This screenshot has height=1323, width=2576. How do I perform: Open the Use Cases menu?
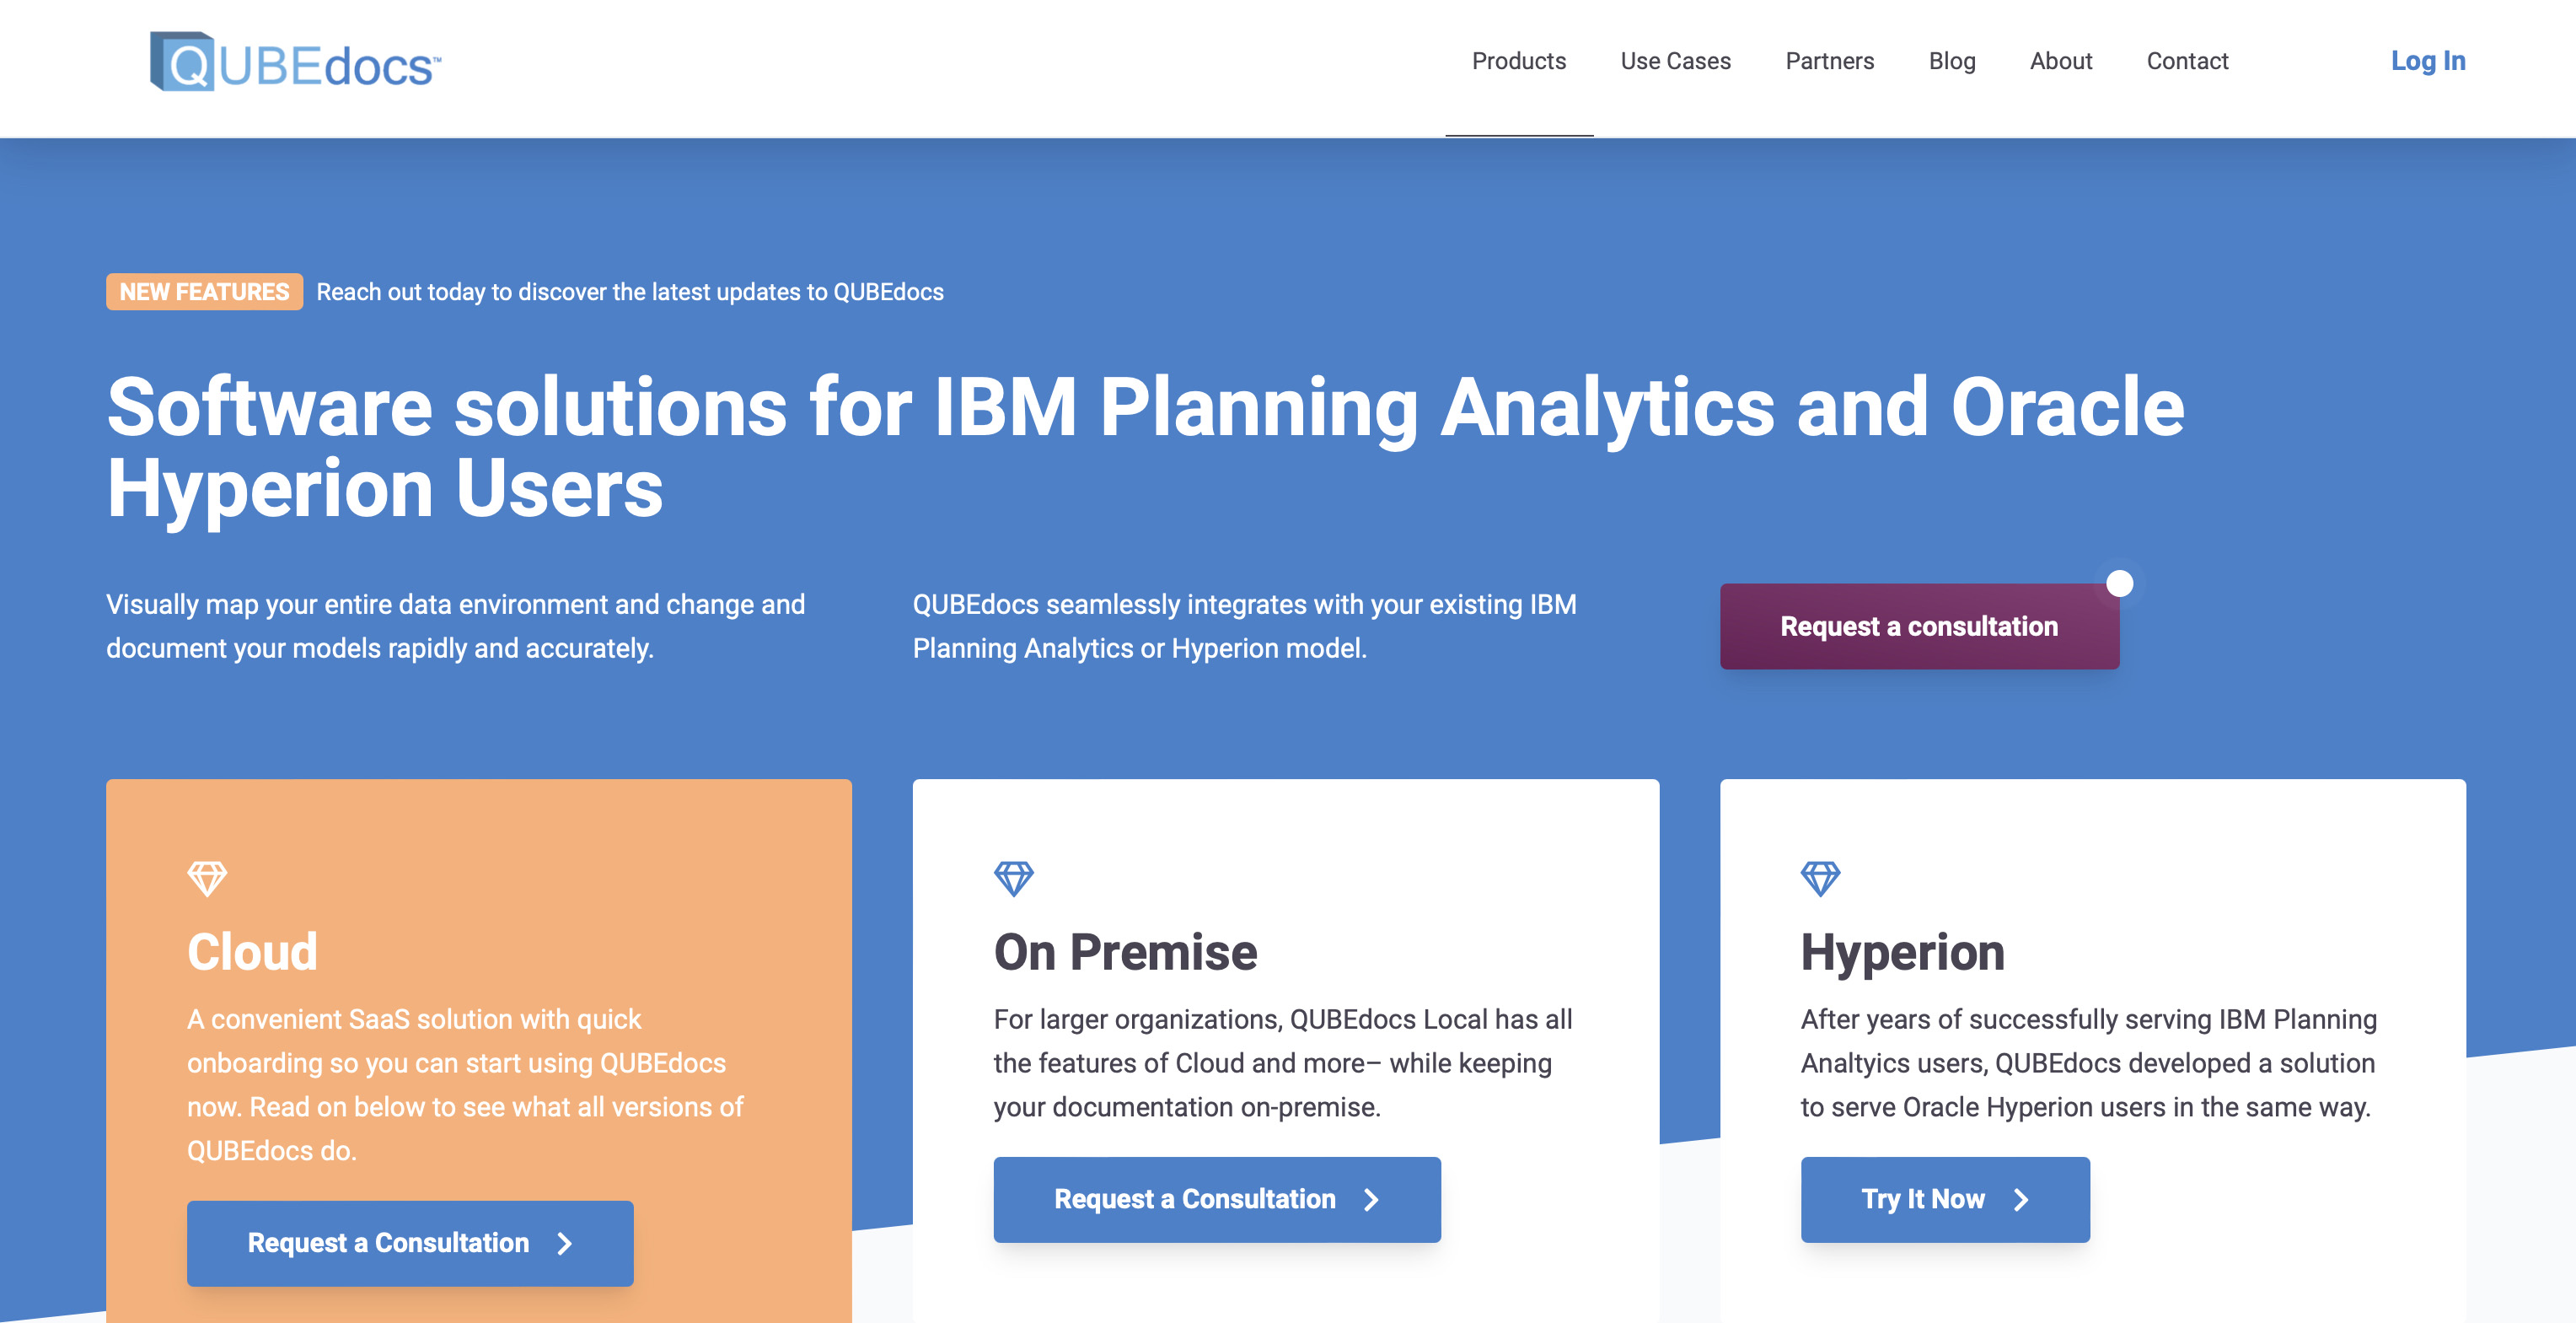pos(1676,61)
